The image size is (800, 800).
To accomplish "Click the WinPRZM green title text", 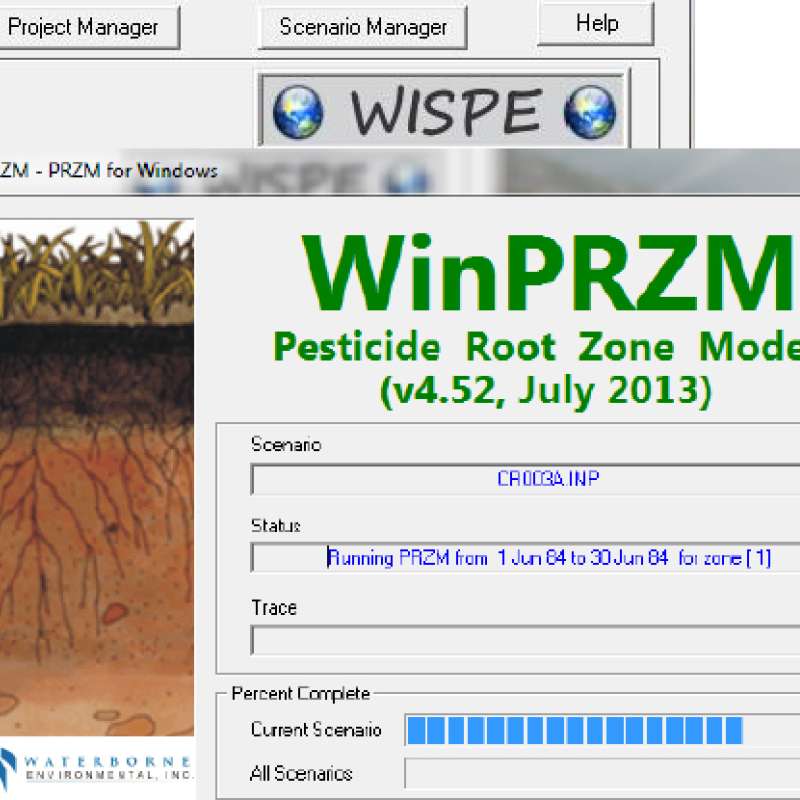I will point(551,274).
